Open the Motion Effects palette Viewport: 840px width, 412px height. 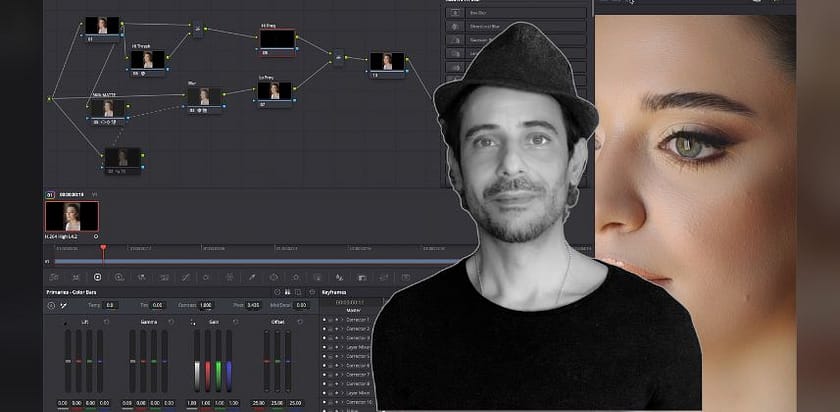(x=164, y=277)
